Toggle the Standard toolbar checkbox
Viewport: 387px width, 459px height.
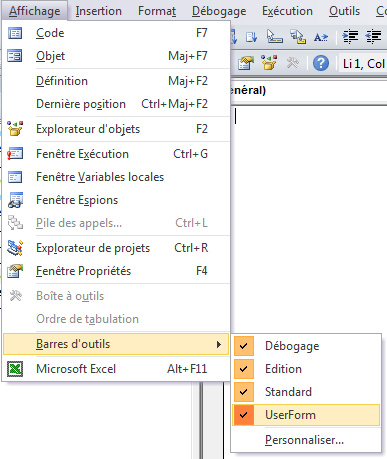[x=306, y=392]
